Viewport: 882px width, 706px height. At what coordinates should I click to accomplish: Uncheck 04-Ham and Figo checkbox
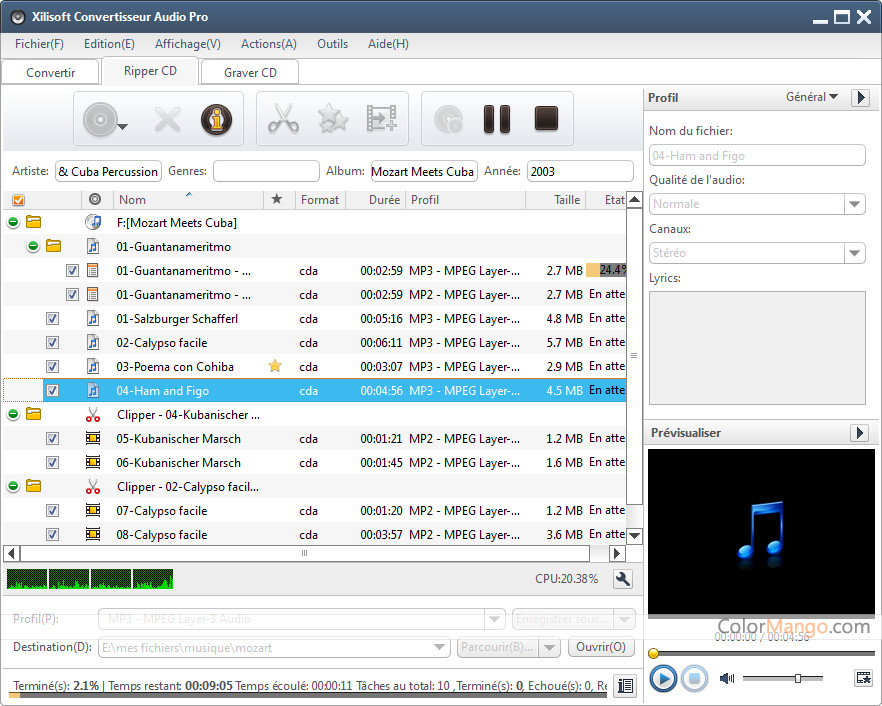(52, 390)
